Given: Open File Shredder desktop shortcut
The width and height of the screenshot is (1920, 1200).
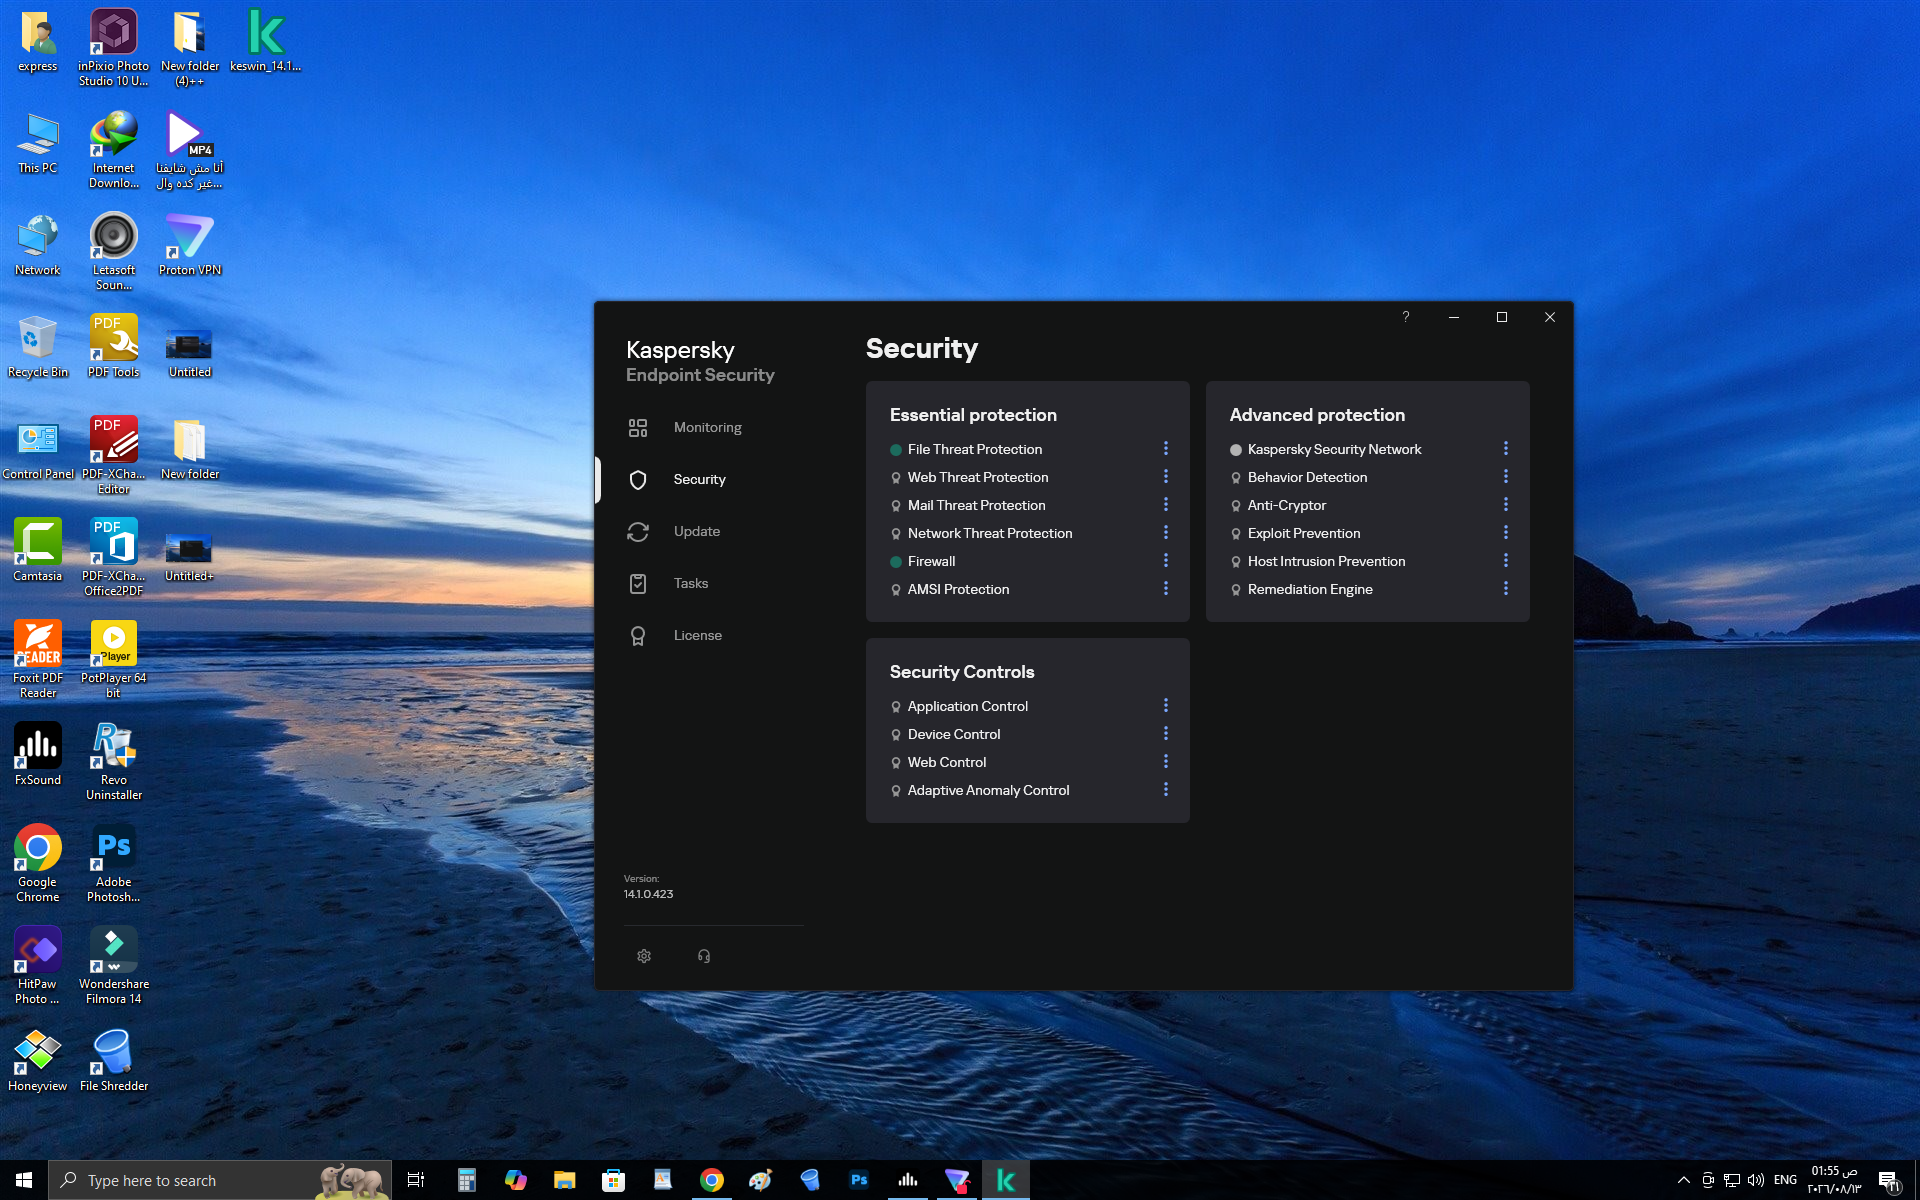Looking at the screenshot, I should point(114,1061).
